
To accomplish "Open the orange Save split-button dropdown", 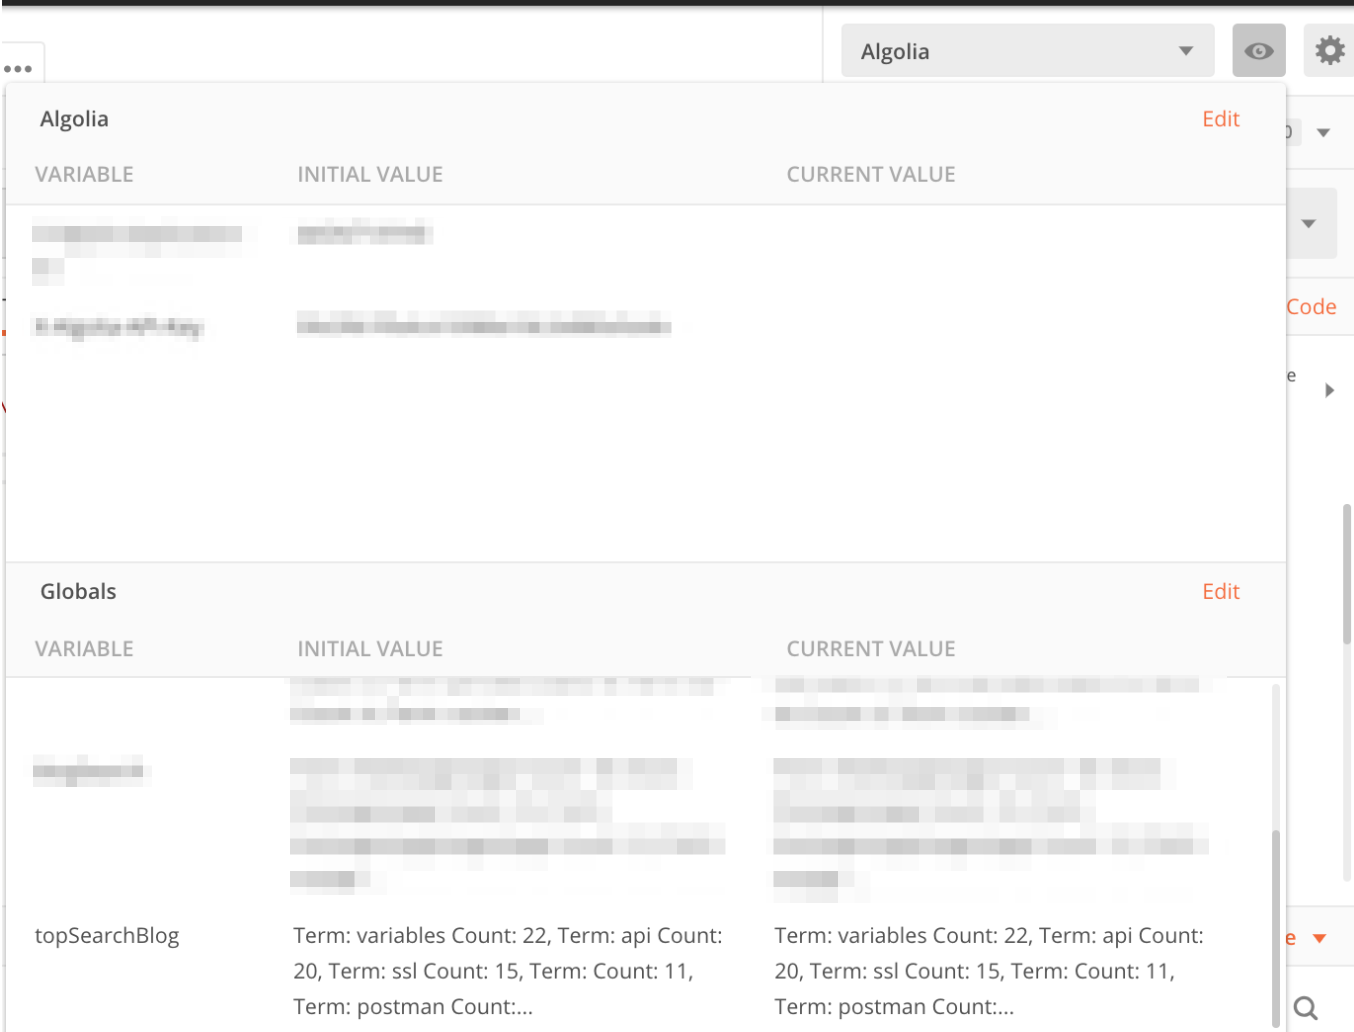I will tap(1318, 938).
